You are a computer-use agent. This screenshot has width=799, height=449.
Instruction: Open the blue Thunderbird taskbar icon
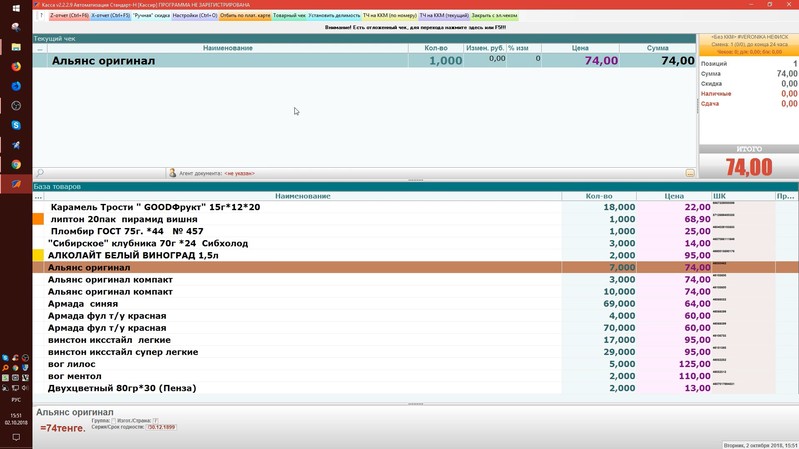16,86
